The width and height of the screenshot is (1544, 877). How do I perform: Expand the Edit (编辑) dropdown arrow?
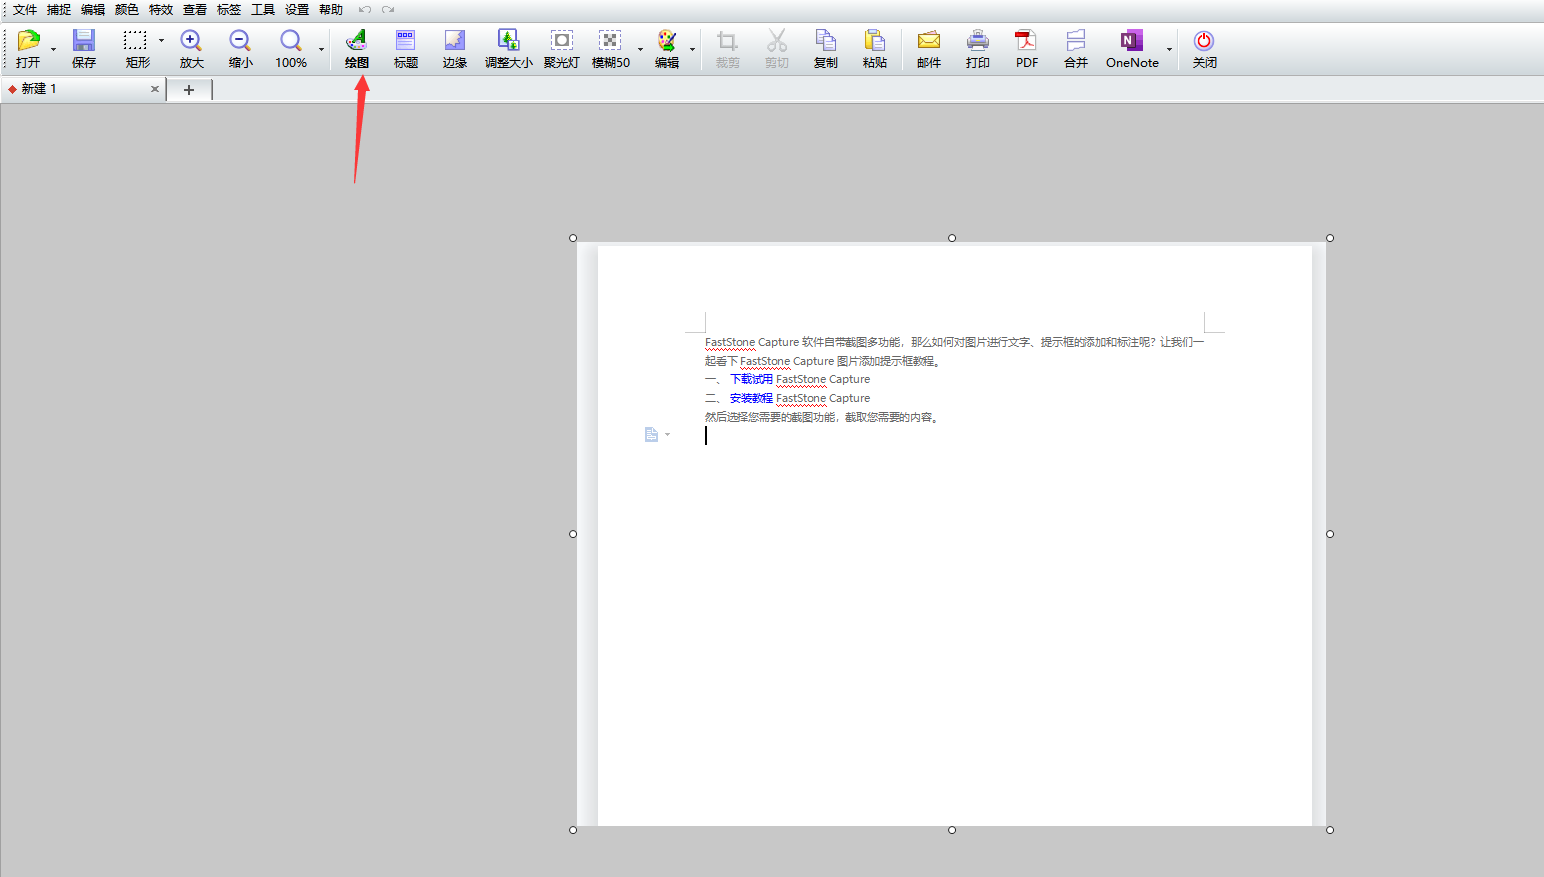click(692, 49)
